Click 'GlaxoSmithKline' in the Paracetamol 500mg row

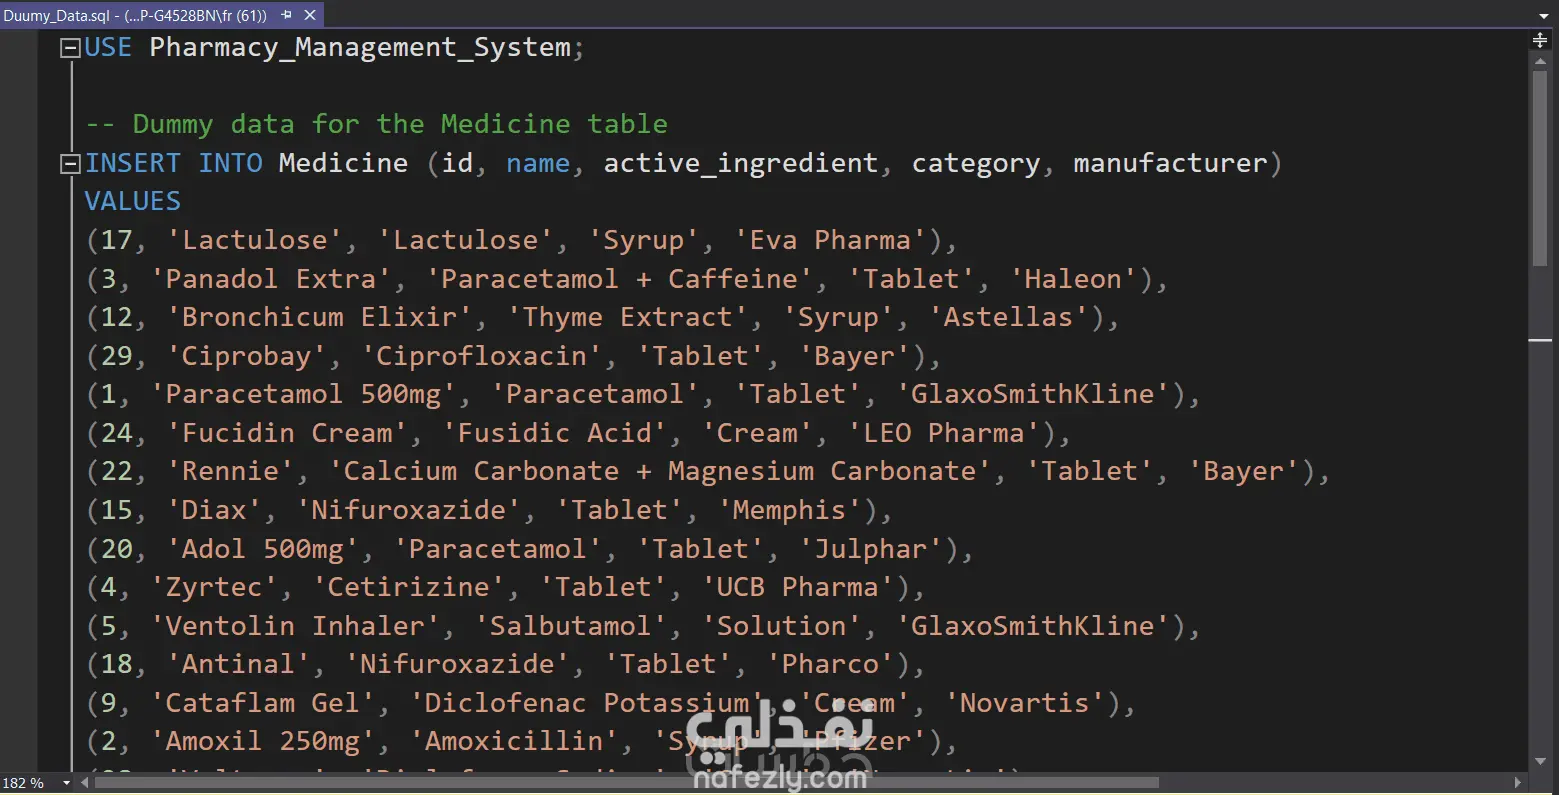click(x=1033, y=394)
